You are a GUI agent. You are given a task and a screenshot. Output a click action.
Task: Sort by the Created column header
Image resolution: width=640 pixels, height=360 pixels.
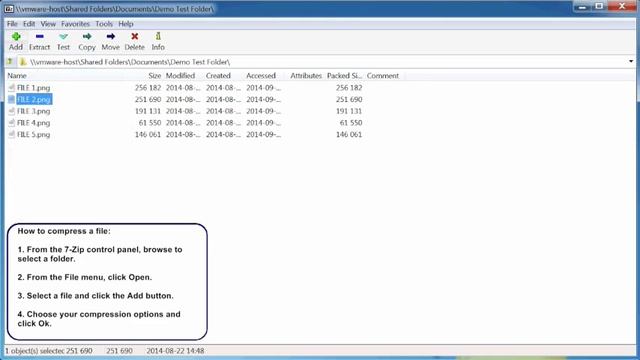click(x=218, y=76)
